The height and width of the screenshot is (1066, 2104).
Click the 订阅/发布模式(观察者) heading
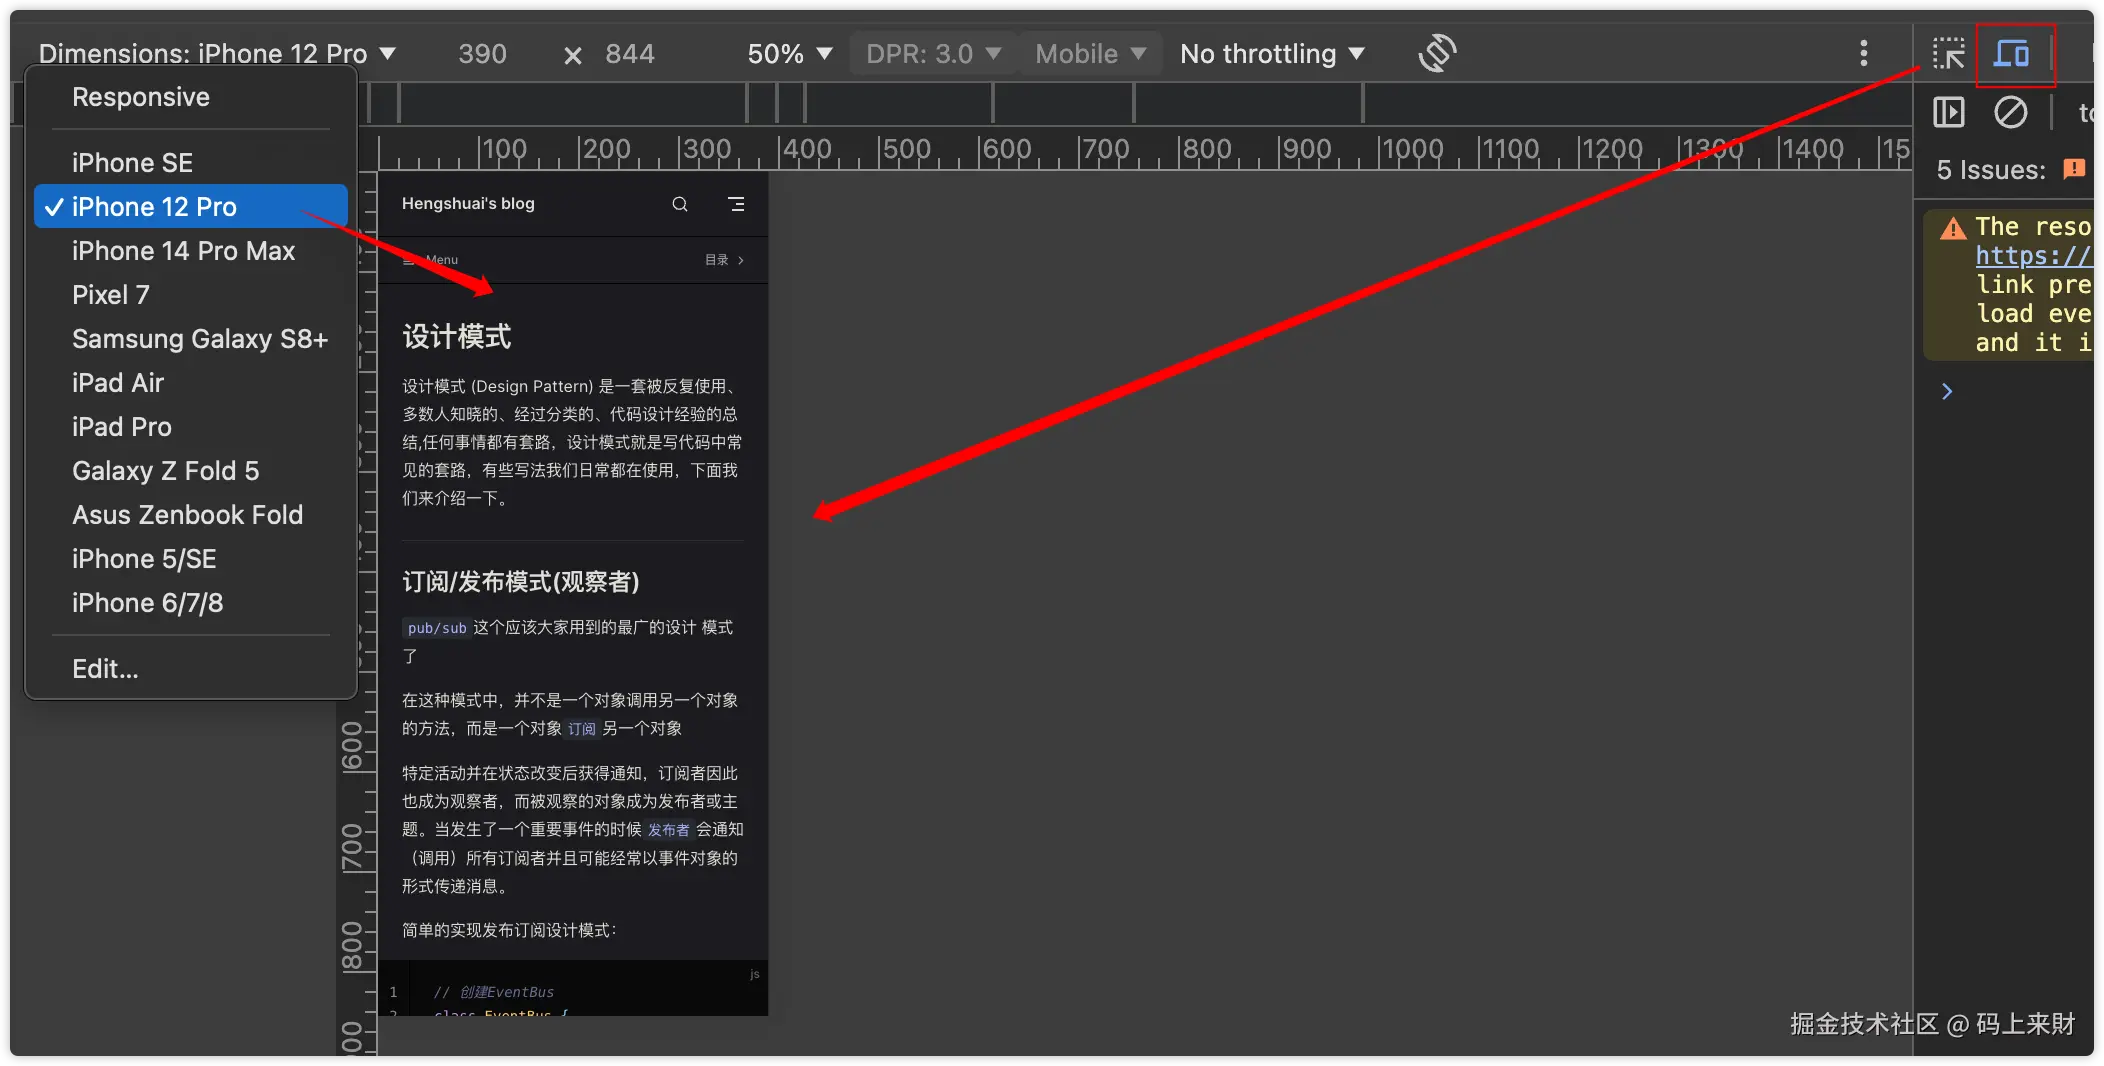[521, 582]
